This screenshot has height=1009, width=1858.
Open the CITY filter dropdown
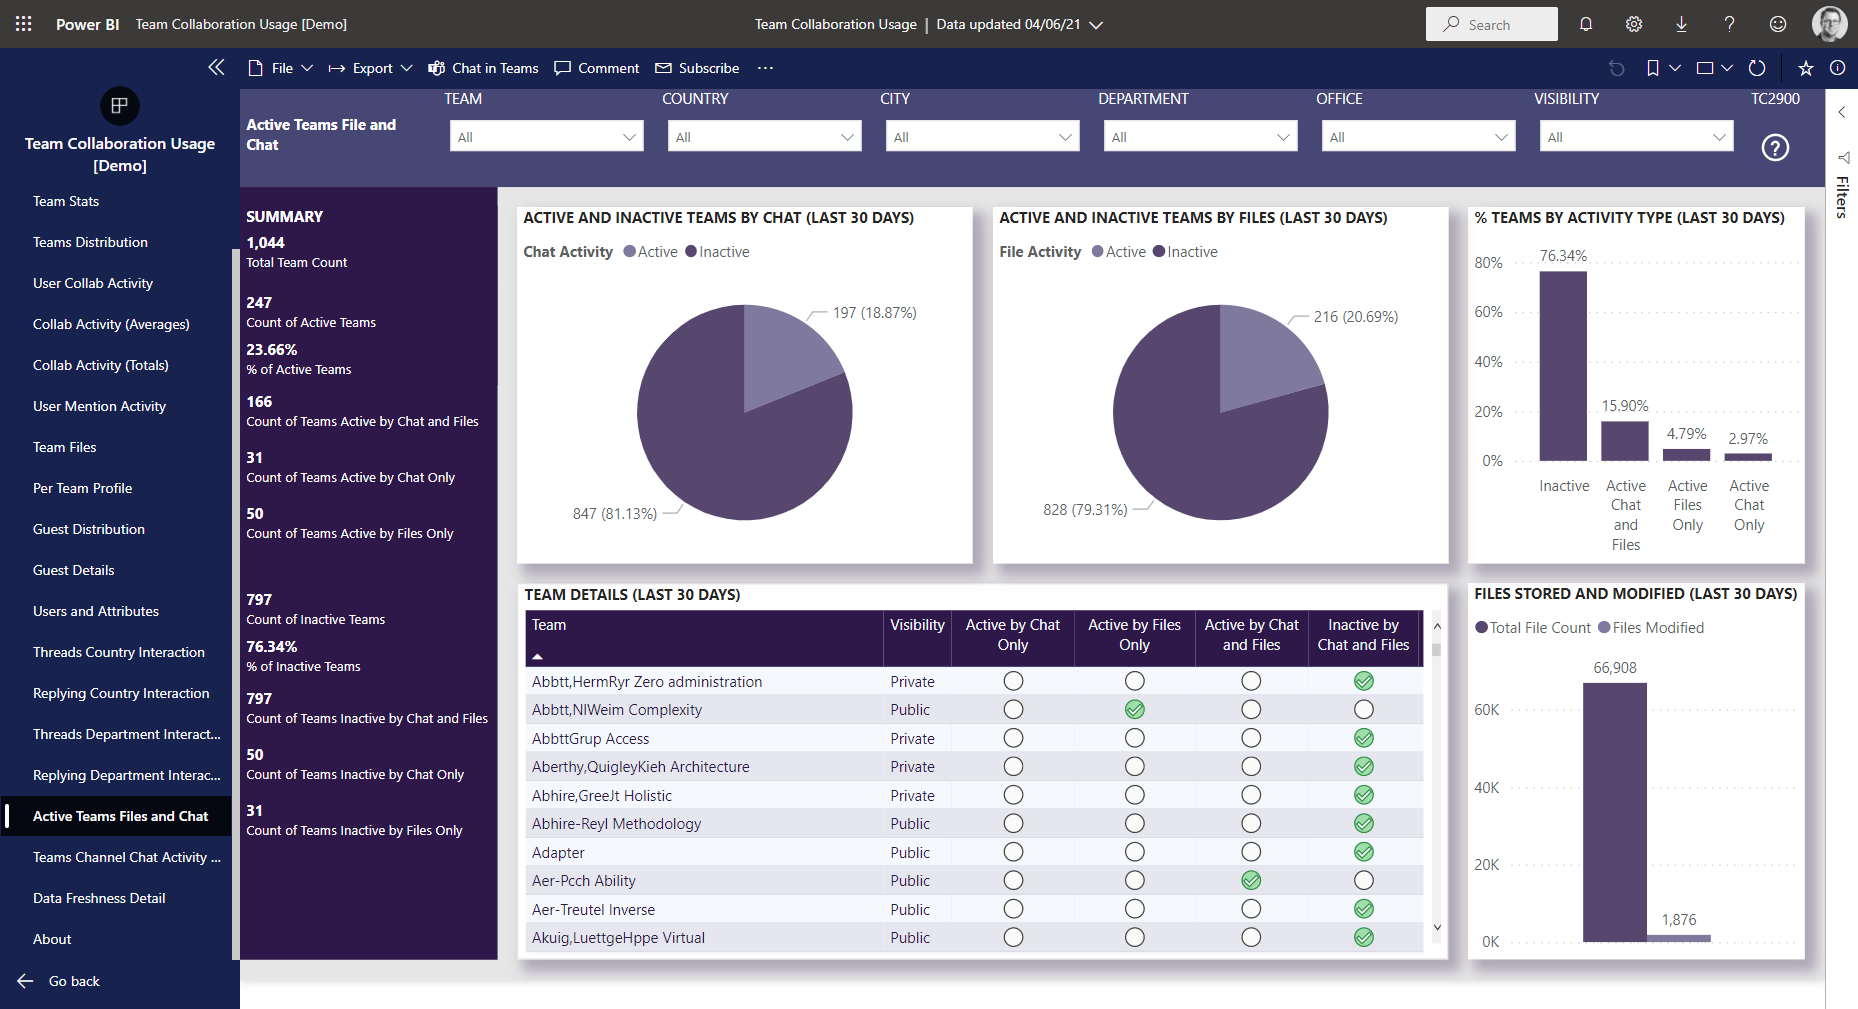[x=983, y=137]
